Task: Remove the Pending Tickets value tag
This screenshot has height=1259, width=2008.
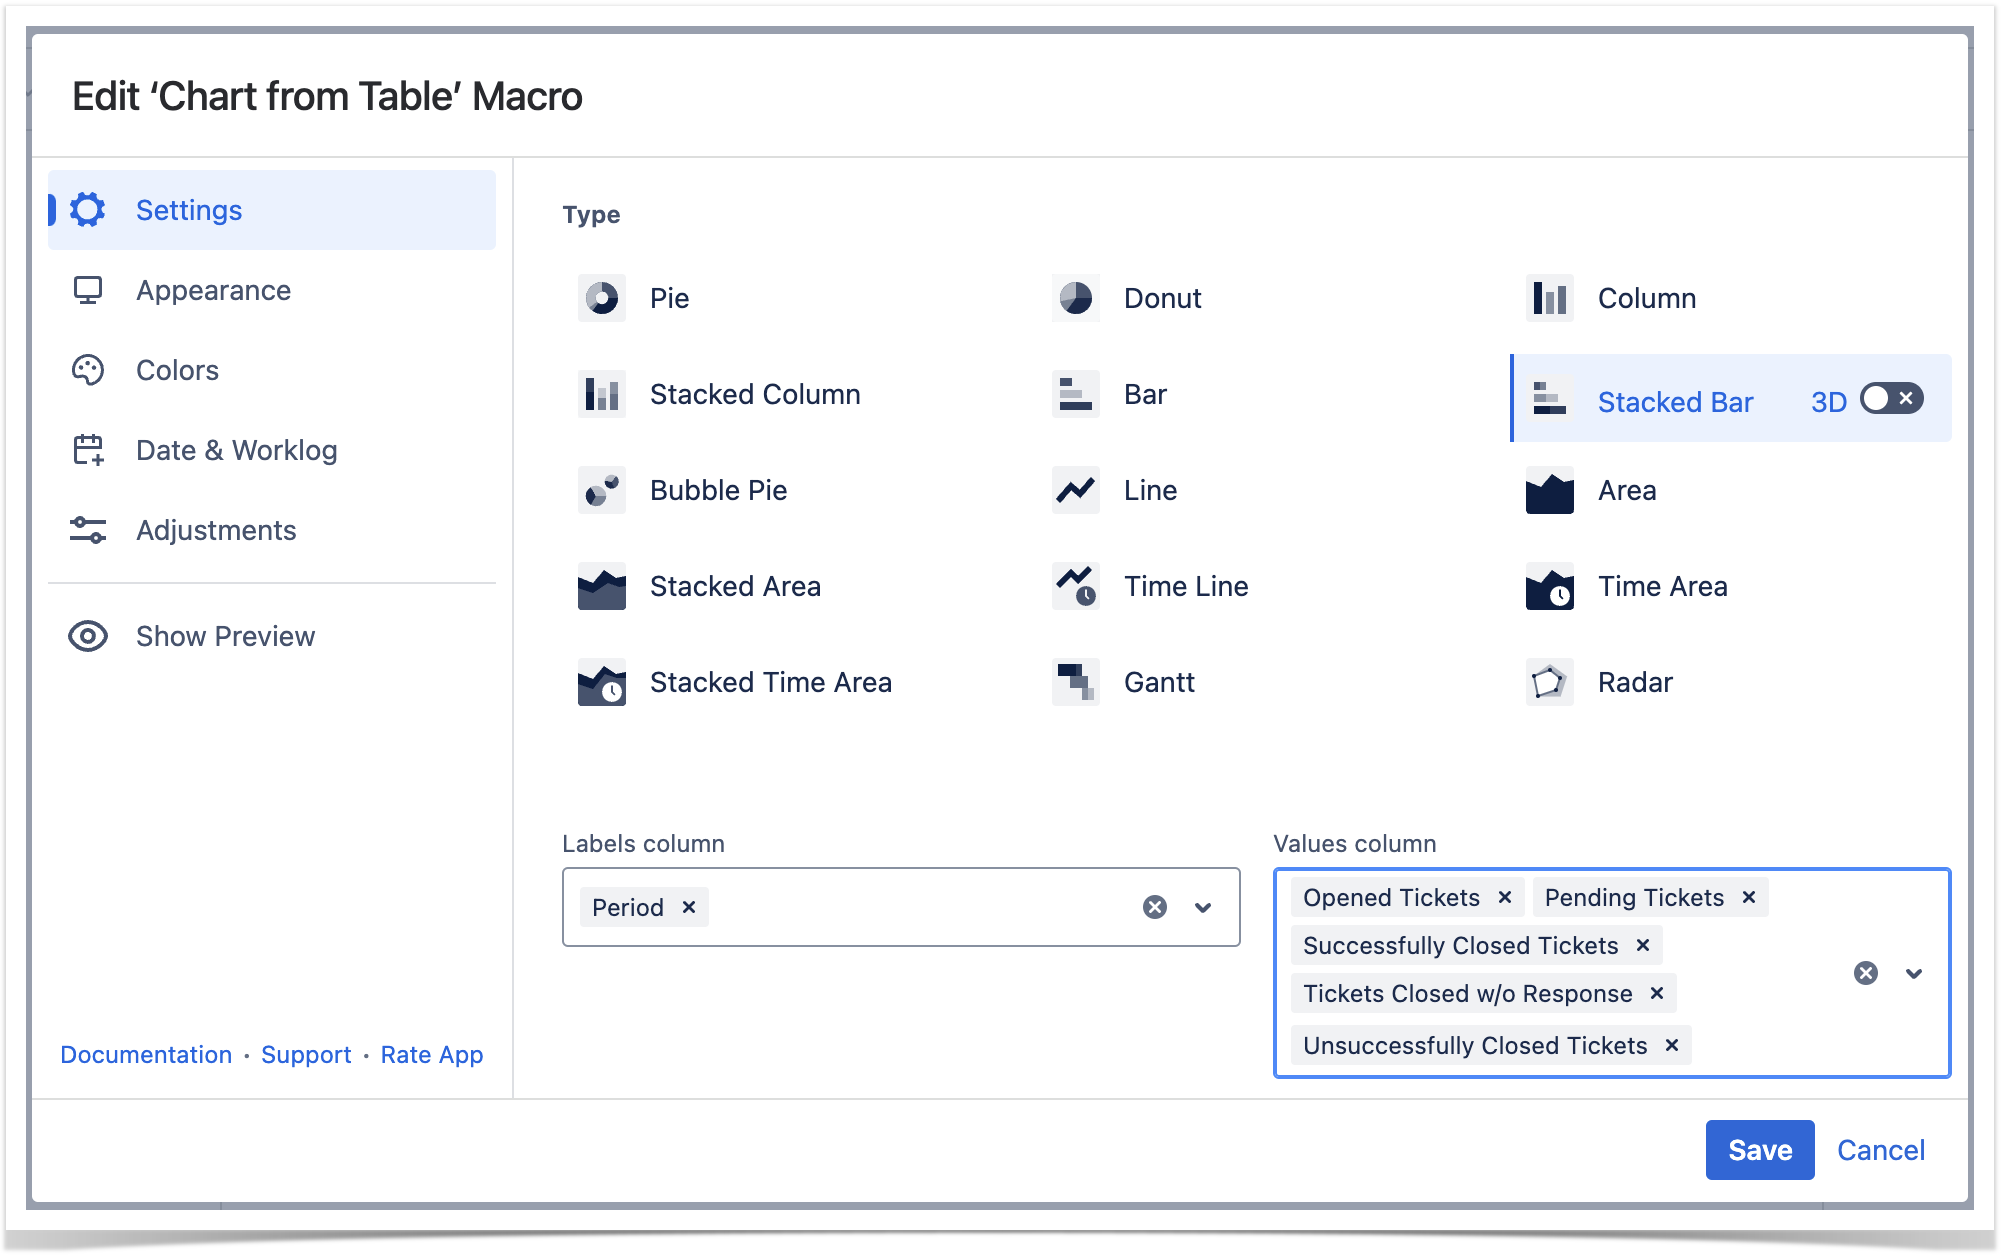Action: coord(1748,897)
